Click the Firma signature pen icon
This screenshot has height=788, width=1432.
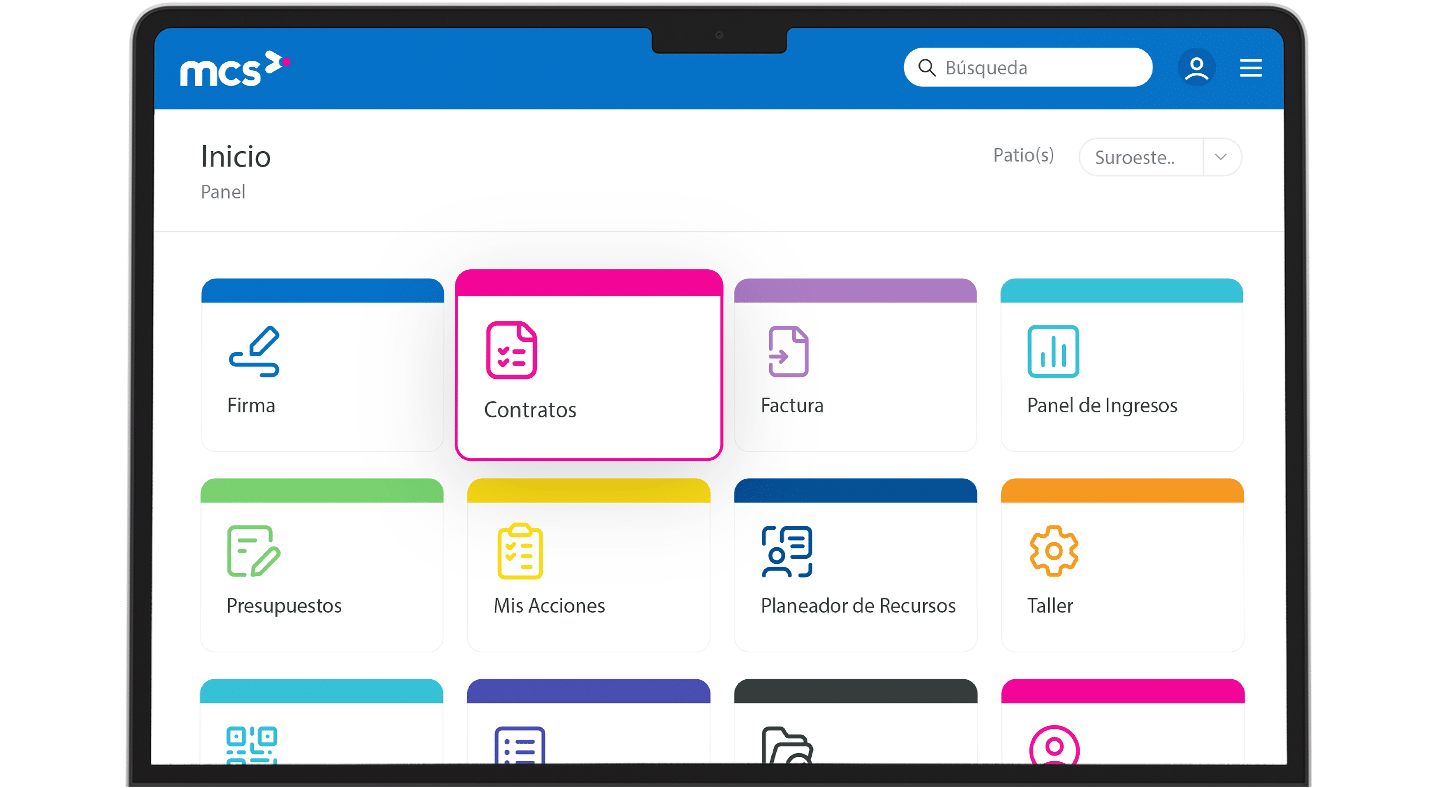click(x=255, y=351)
